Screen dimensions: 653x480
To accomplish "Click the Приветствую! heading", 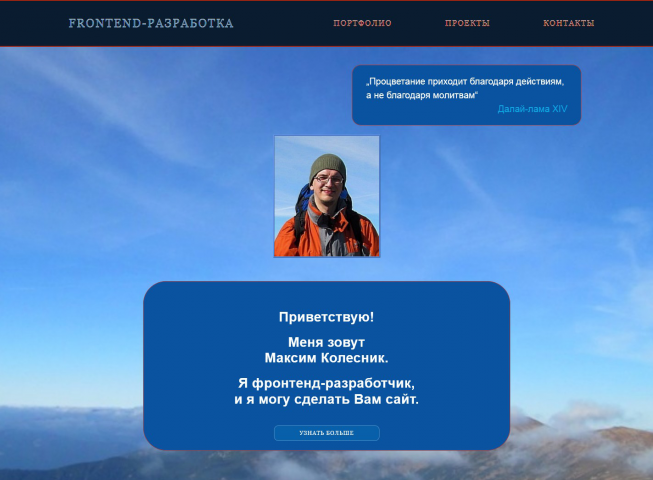I will 326,317.
